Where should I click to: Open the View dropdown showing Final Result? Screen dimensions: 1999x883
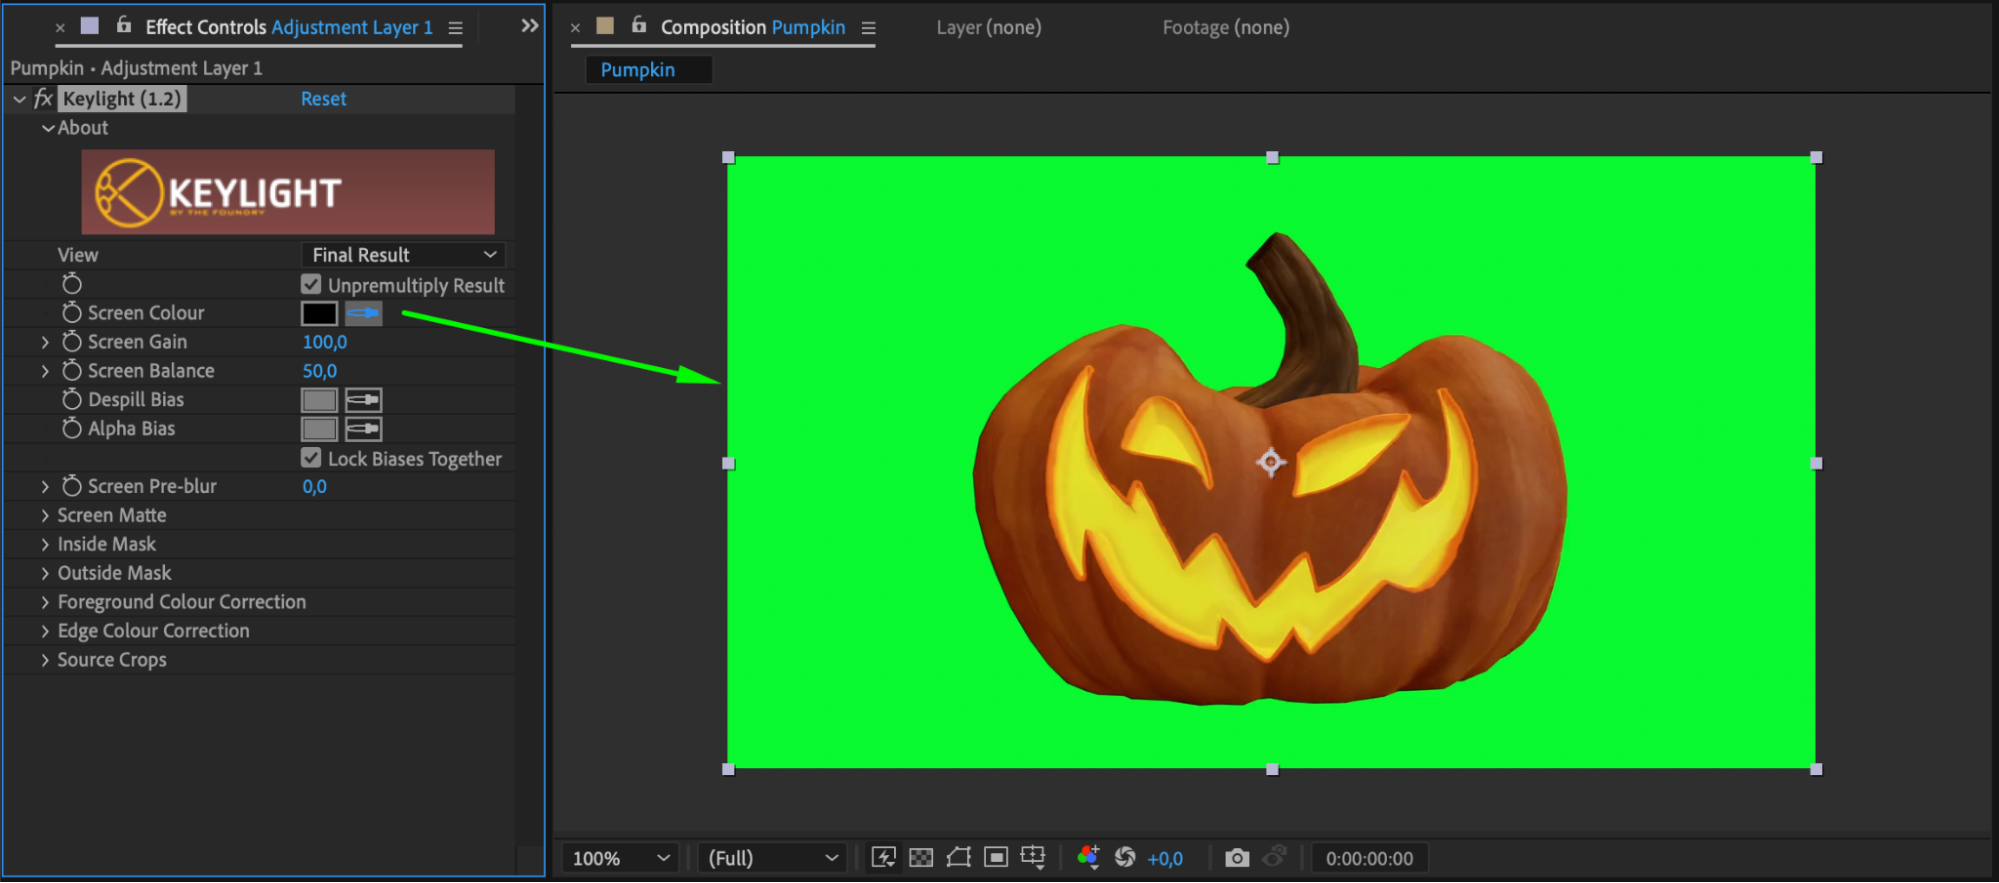tap(403, 255)
